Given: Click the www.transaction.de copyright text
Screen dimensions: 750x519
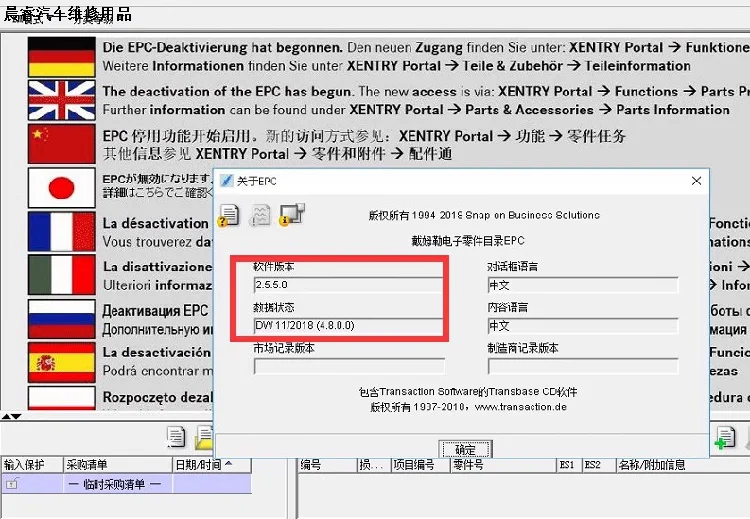Looking at the screenshot, I should tap(468, 407).
